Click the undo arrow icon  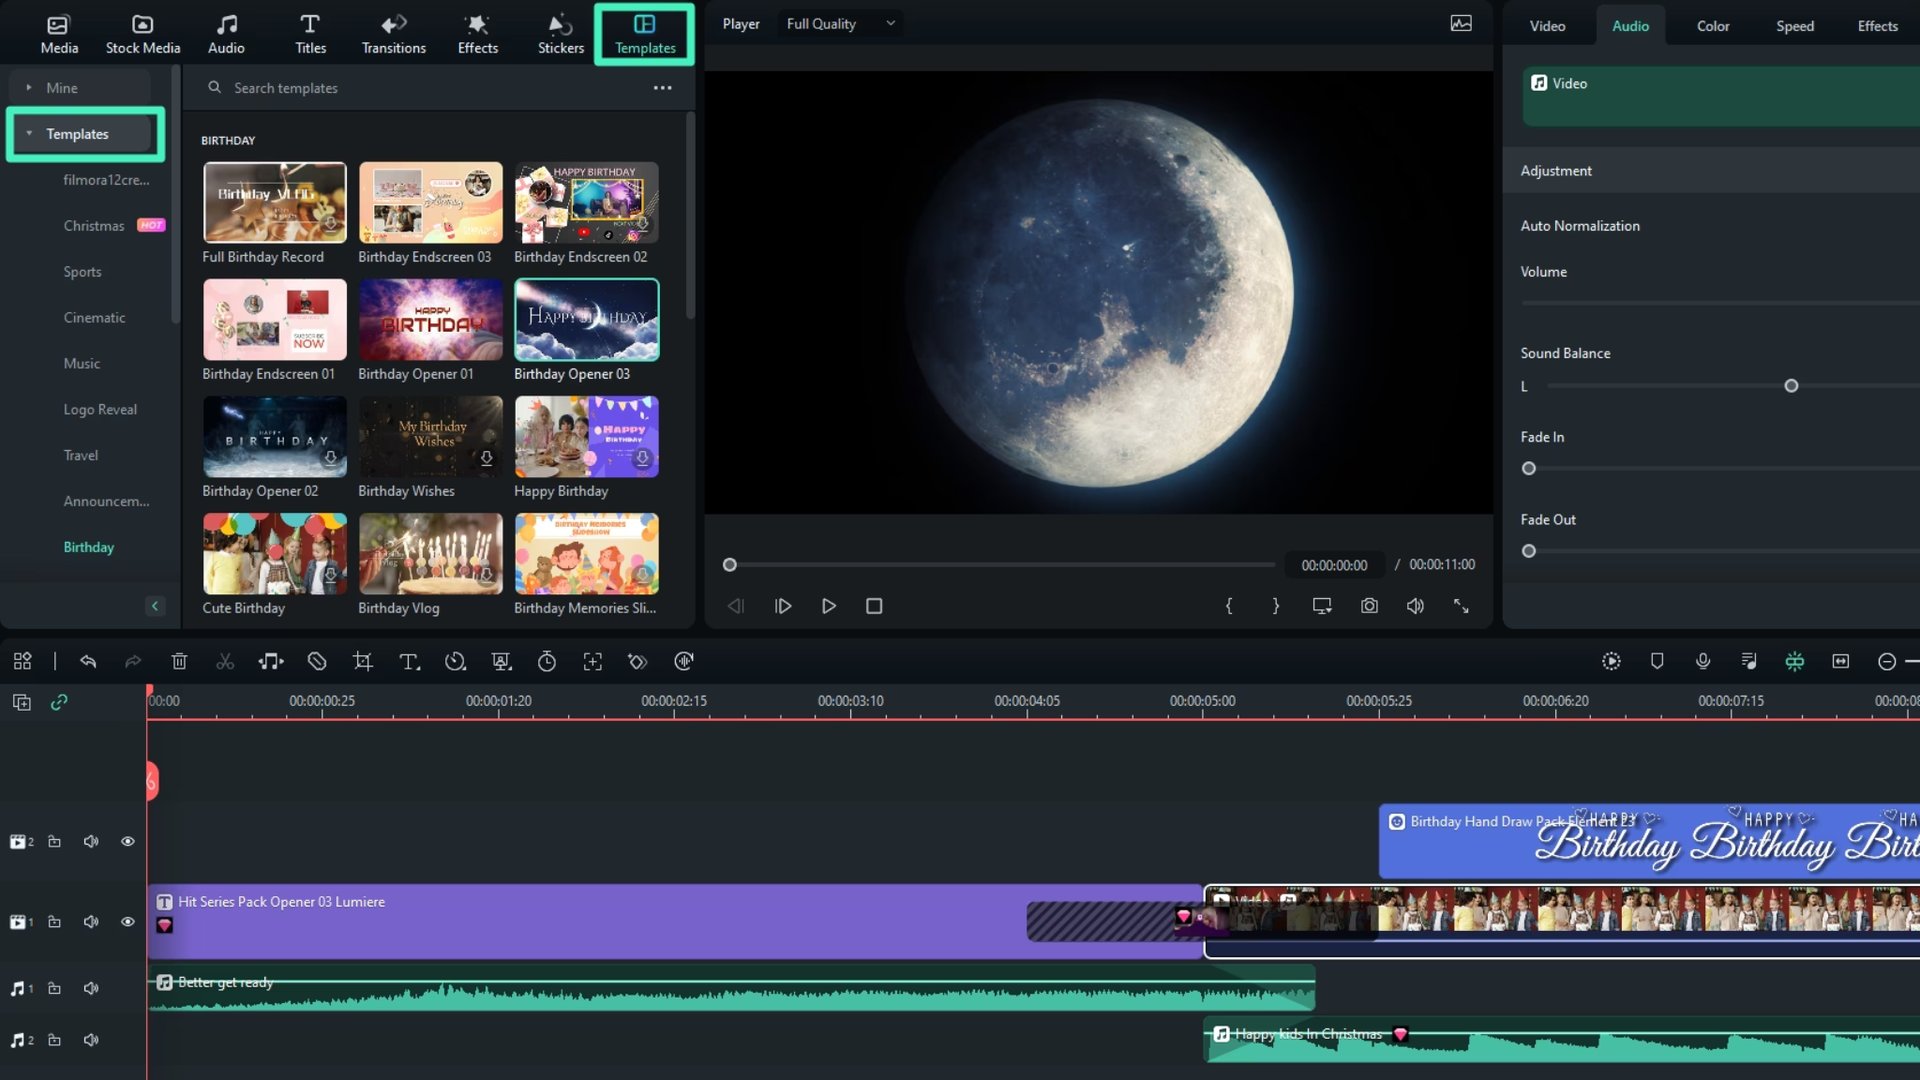click(x=88, y=661)
